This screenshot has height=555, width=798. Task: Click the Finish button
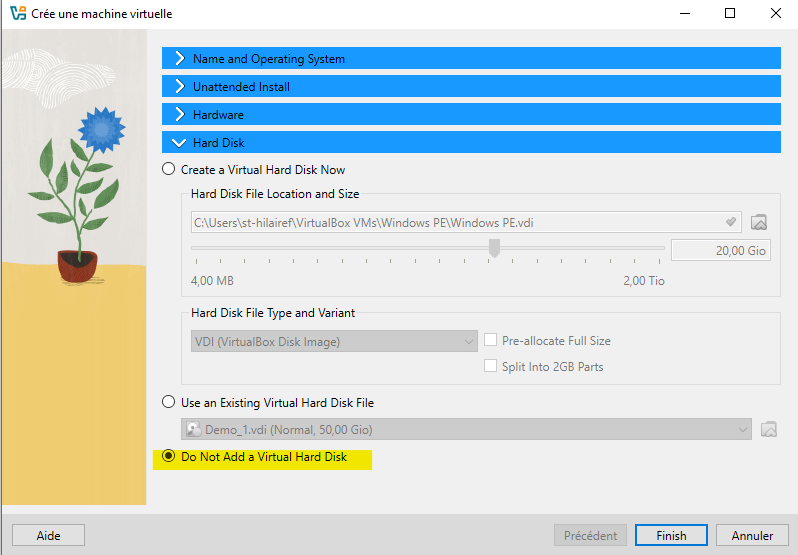coord(671,535)
